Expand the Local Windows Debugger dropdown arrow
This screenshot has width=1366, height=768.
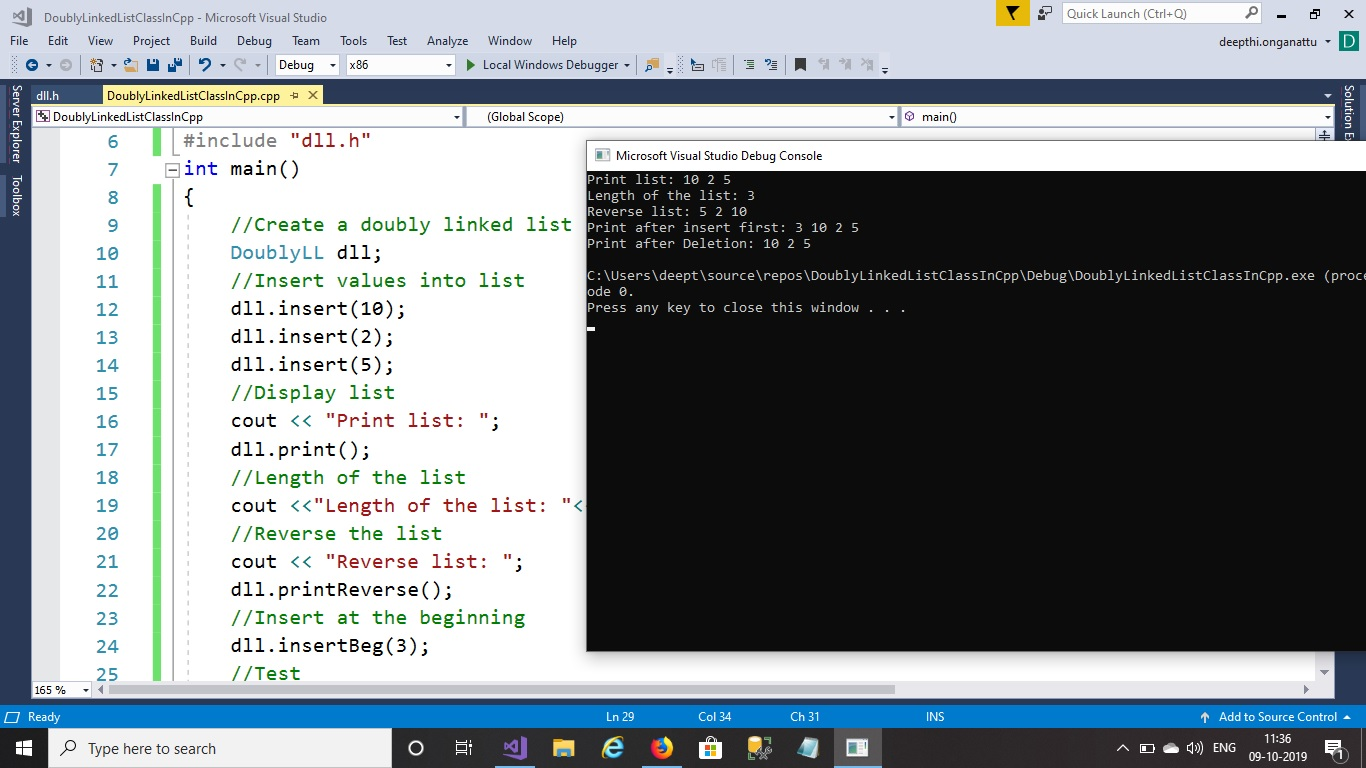pyautogui.click(x=627, y=65)
